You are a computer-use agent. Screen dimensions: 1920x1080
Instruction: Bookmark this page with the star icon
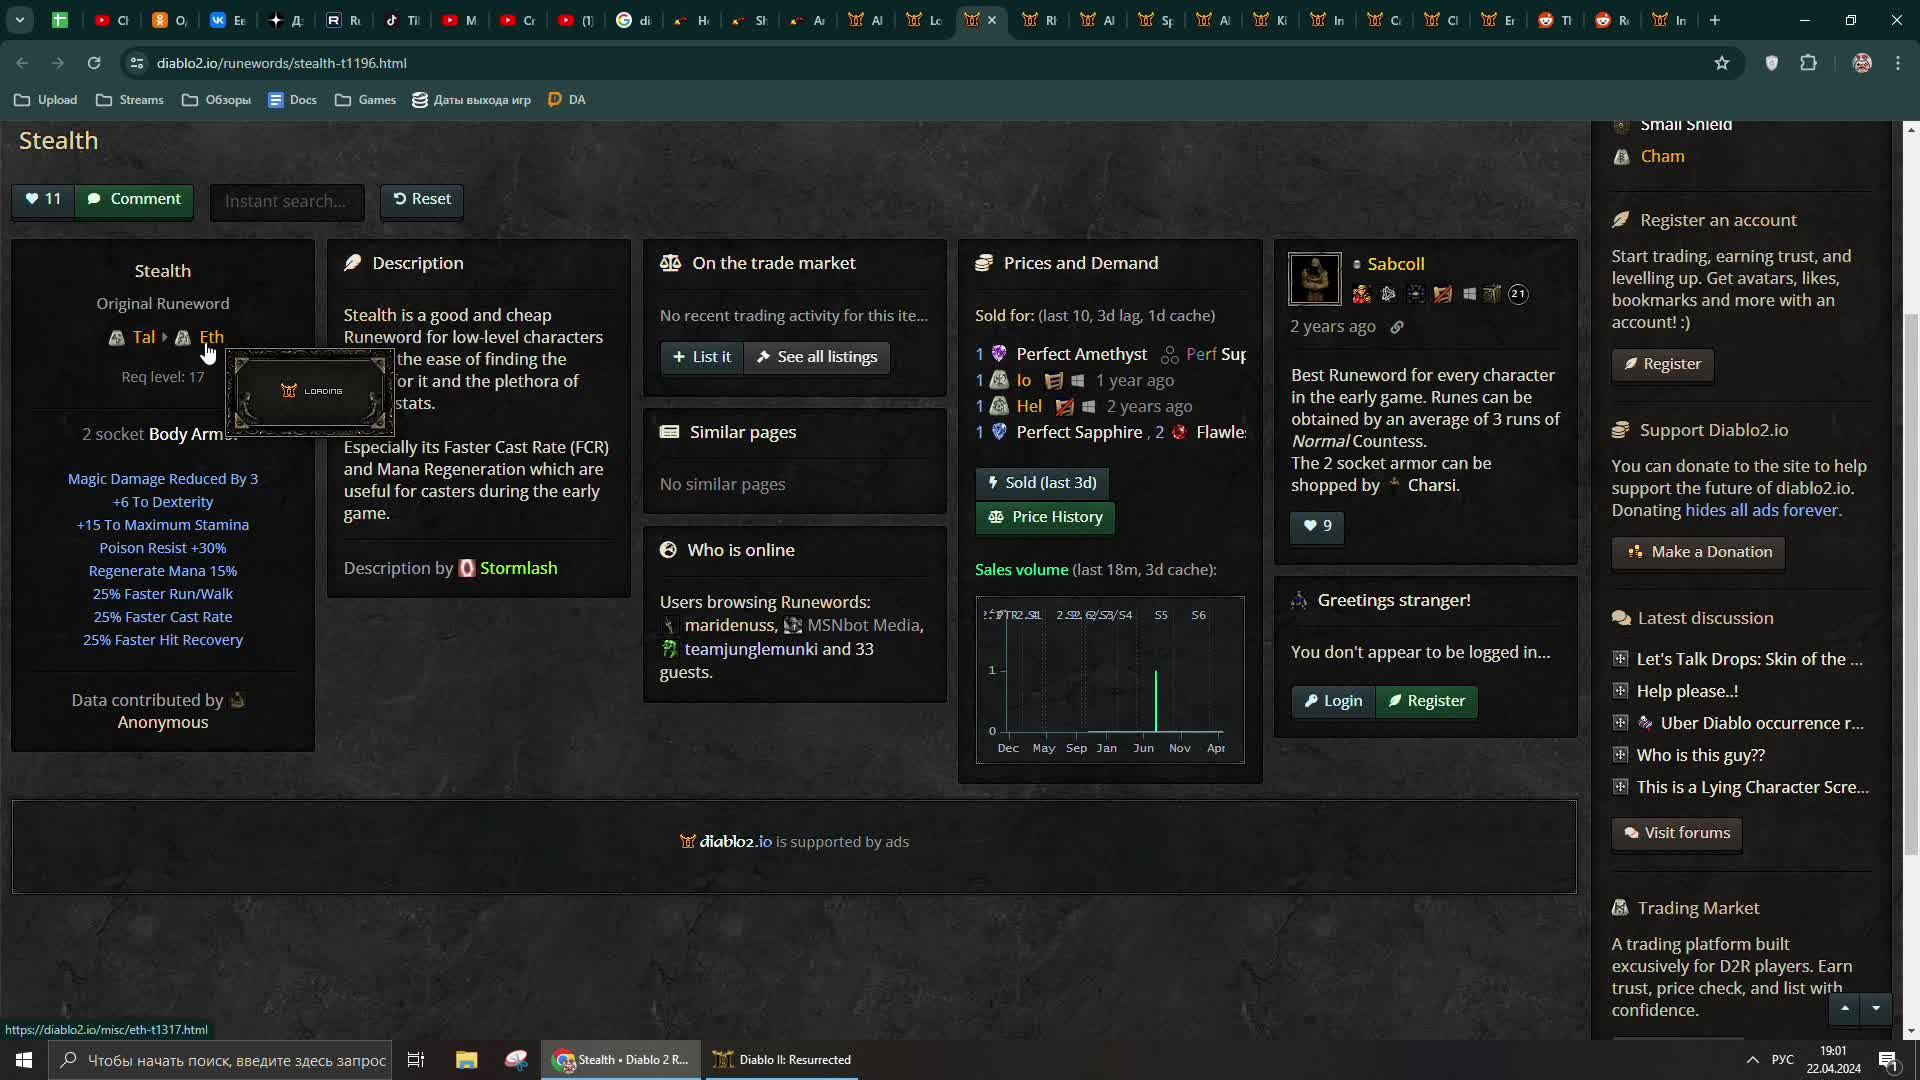1721,63
